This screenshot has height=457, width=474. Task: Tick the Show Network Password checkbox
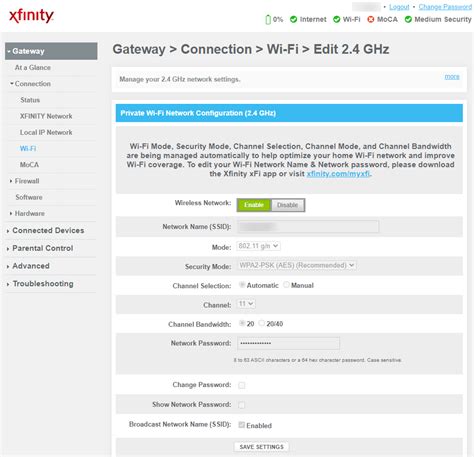tap(242, 405)
